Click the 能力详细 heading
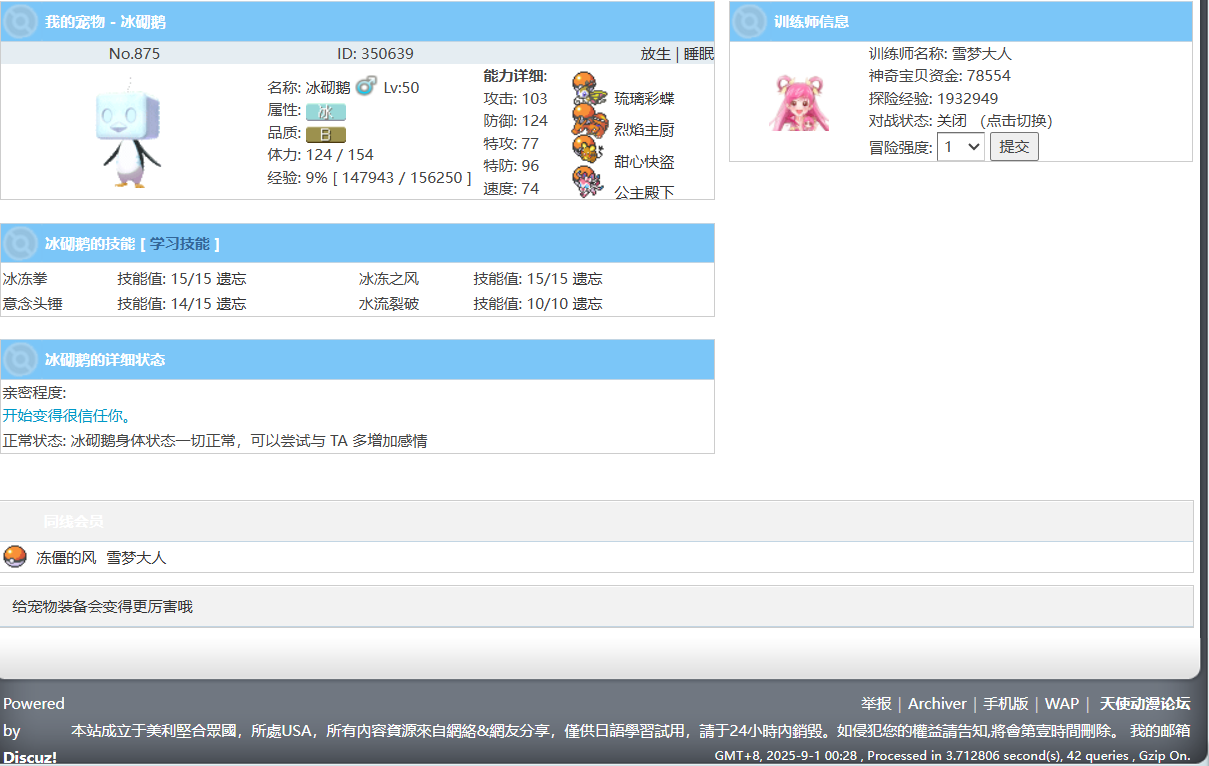The width and height of the screenshot is (1209, 766). 515,76
